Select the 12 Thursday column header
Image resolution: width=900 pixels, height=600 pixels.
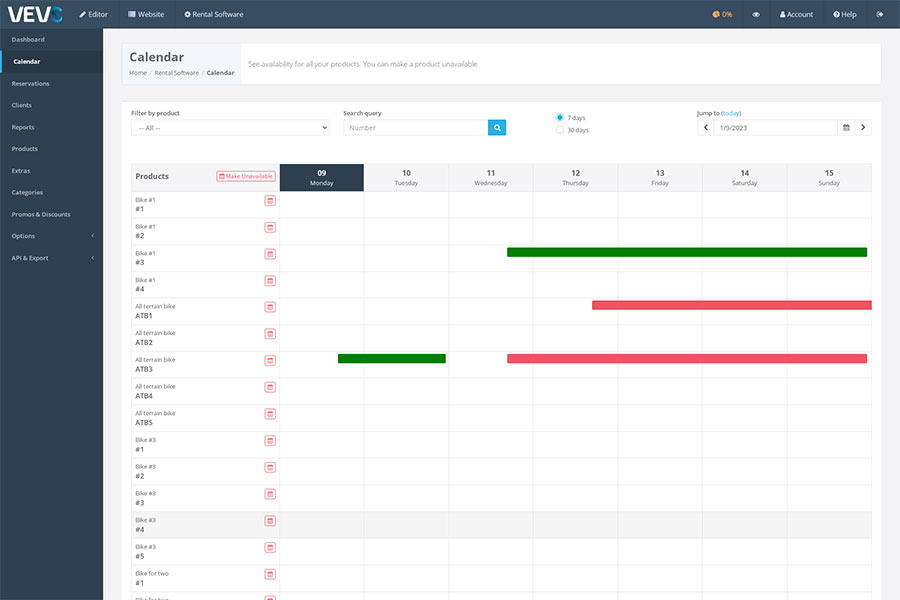coord(576,177)
